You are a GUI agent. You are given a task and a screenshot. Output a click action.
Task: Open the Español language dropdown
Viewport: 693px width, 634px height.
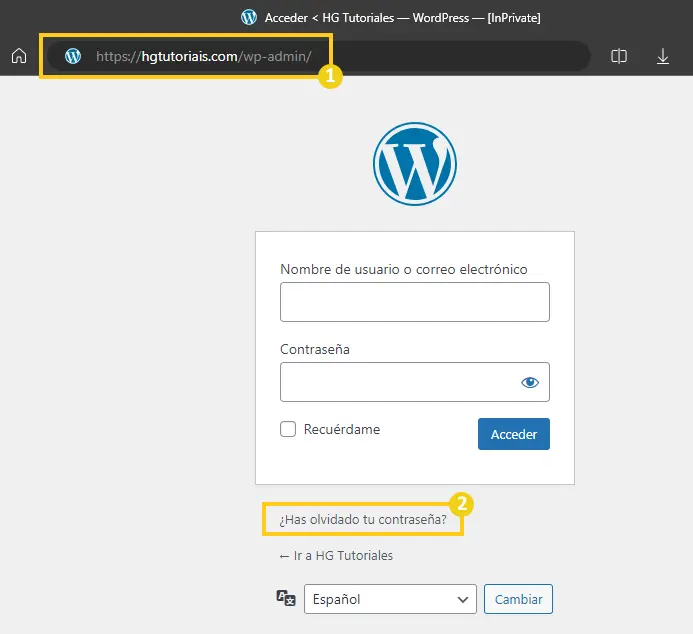390,599
